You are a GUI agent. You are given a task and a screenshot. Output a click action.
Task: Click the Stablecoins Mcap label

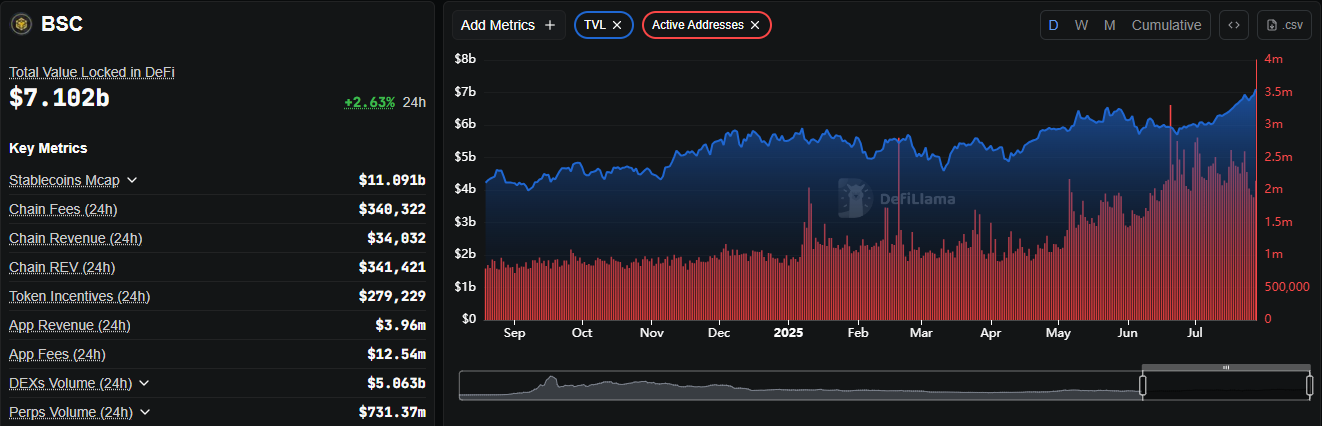point(64,180)
